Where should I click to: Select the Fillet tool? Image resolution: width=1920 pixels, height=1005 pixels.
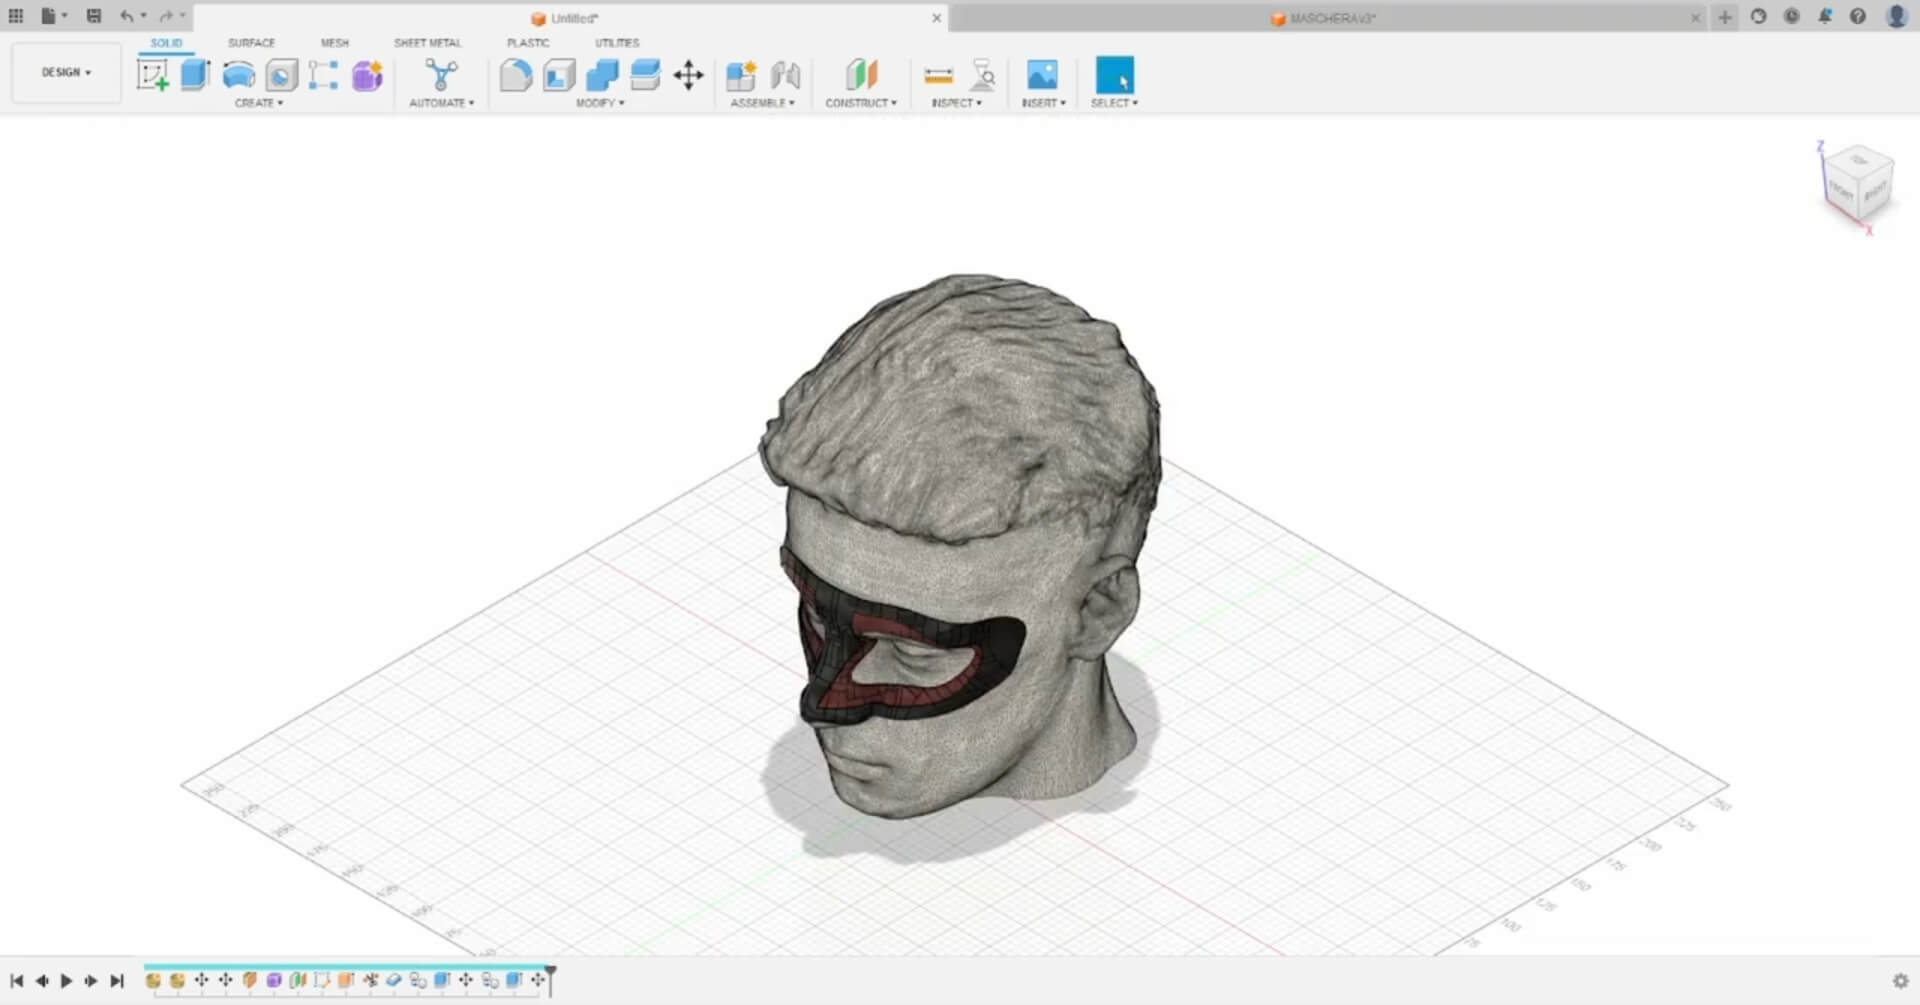[515, 75]
